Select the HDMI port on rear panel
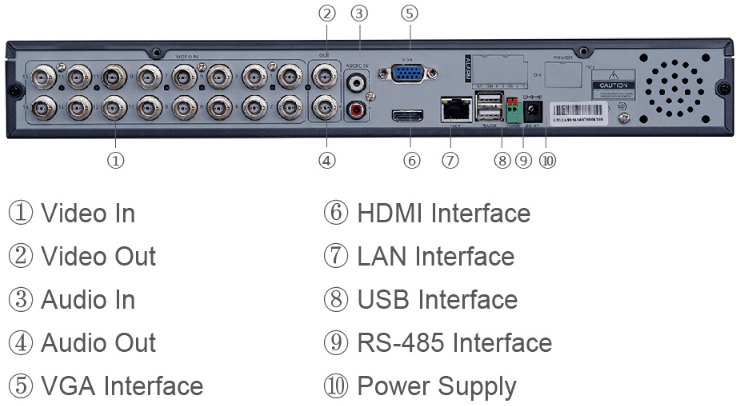 click(x=407, y=116)
